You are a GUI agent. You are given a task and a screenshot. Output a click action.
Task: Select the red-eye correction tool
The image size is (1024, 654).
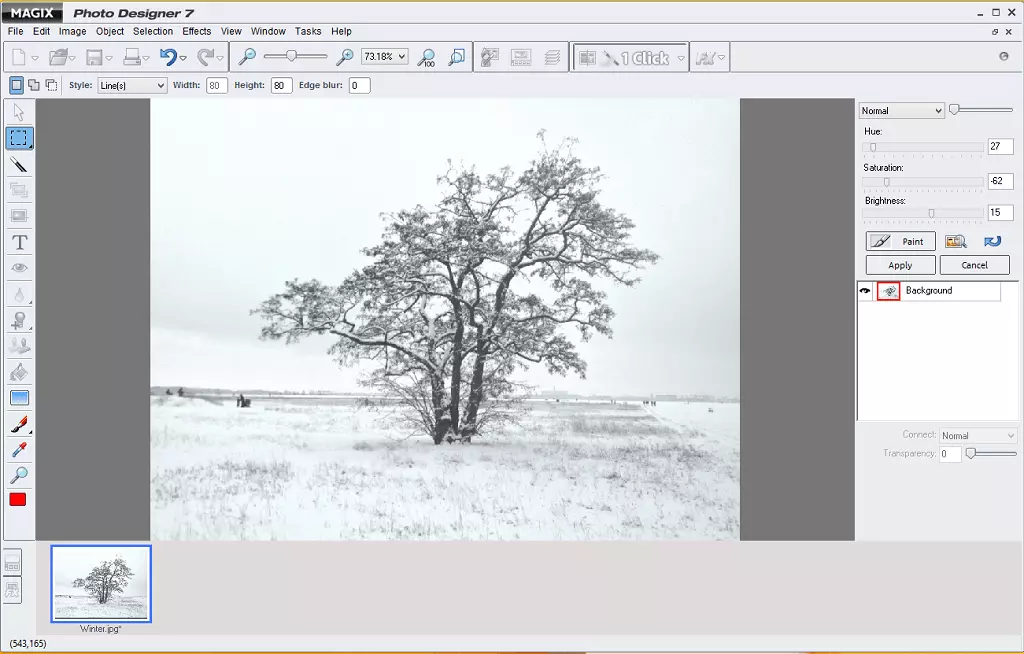click(x=19, y=268)
